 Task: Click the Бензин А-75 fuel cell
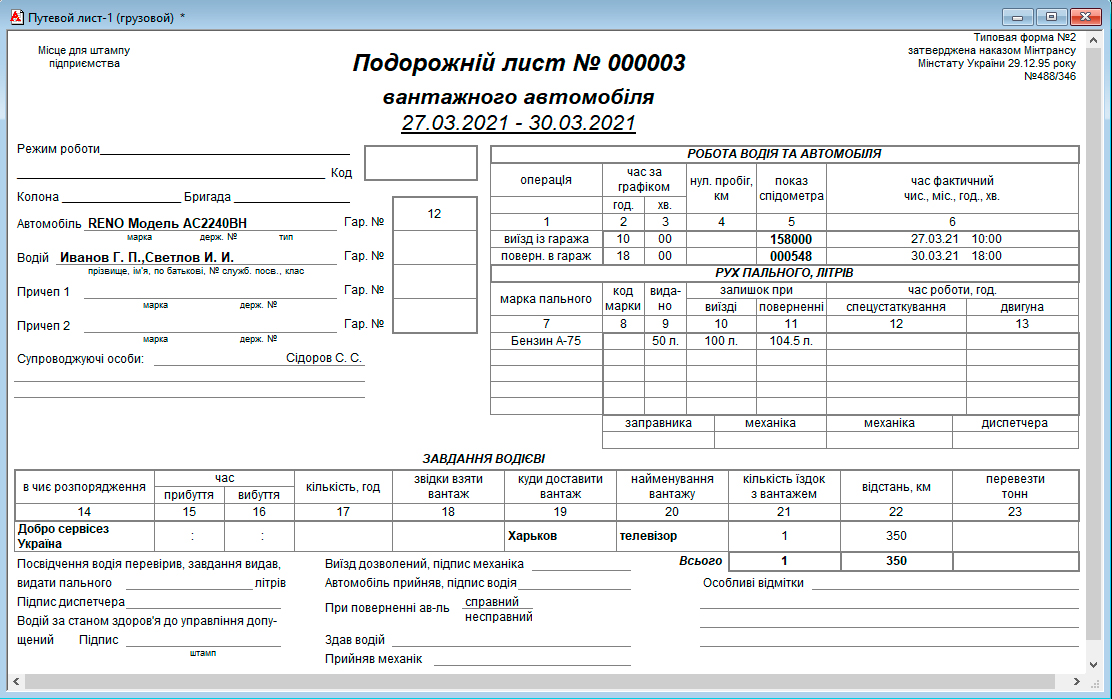coord(546,341)
